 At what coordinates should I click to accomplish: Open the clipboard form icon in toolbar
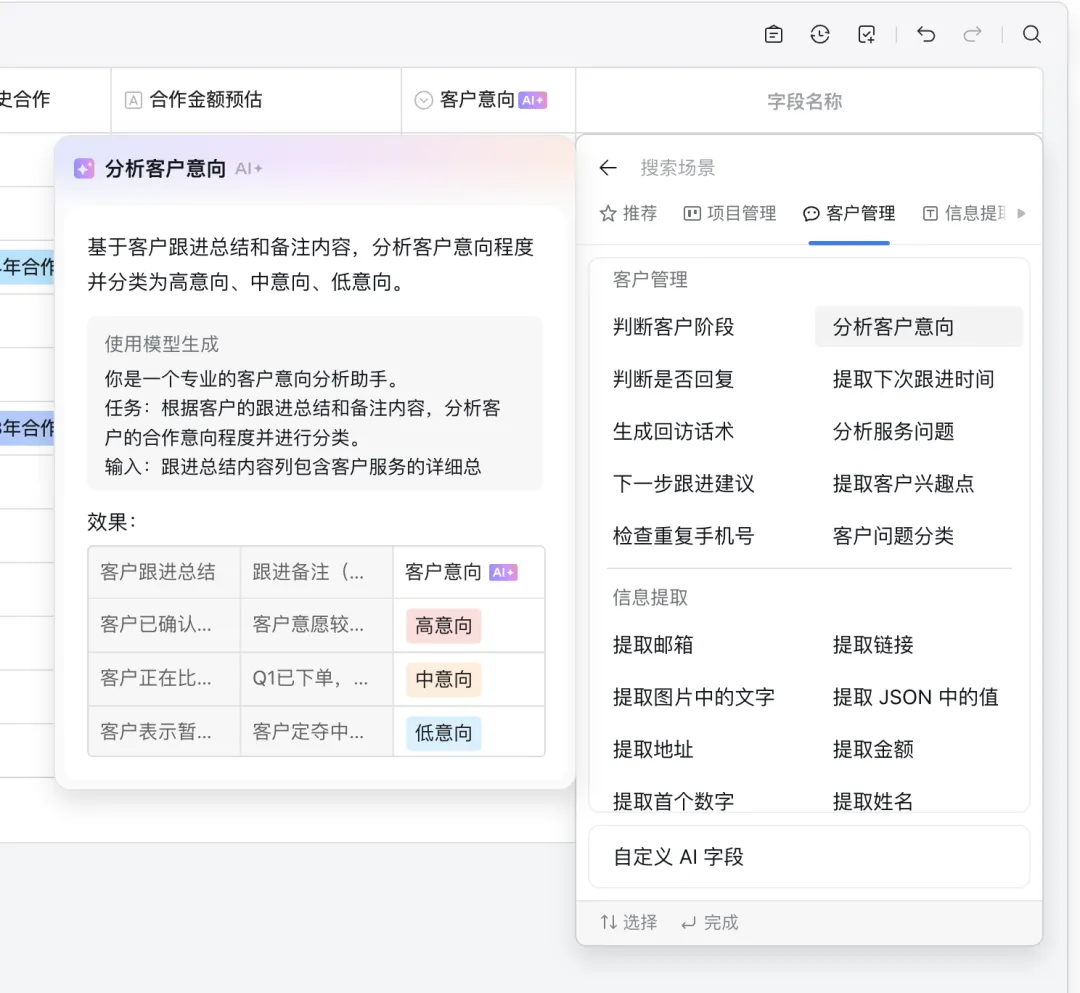pyautogui.click(x=773, y=34)
